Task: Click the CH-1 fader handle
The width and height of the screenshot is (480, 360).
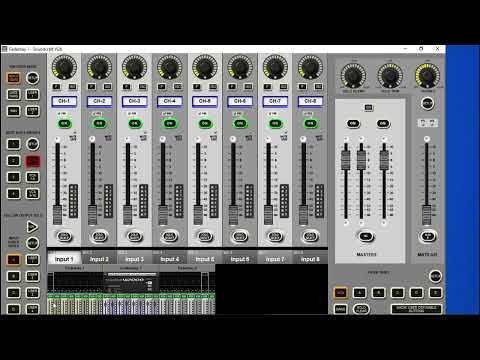Action: point(57,215)
